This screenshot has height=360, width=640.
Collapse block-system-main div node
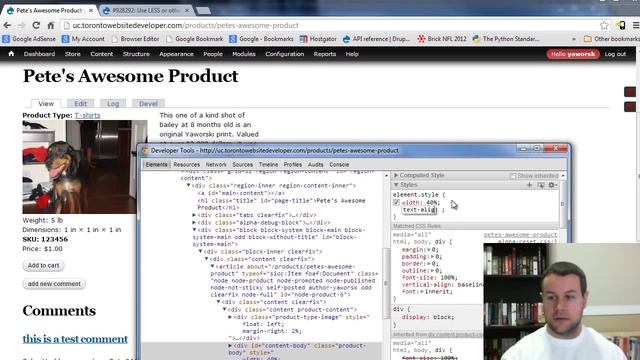pyautogui.click(x=194, y=230)
